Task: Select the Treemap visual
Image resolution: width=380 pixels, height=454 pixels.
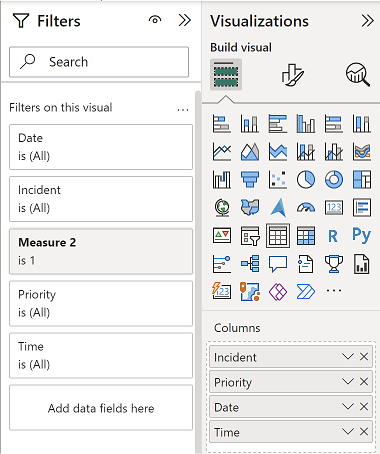Action: pos(362,179)
